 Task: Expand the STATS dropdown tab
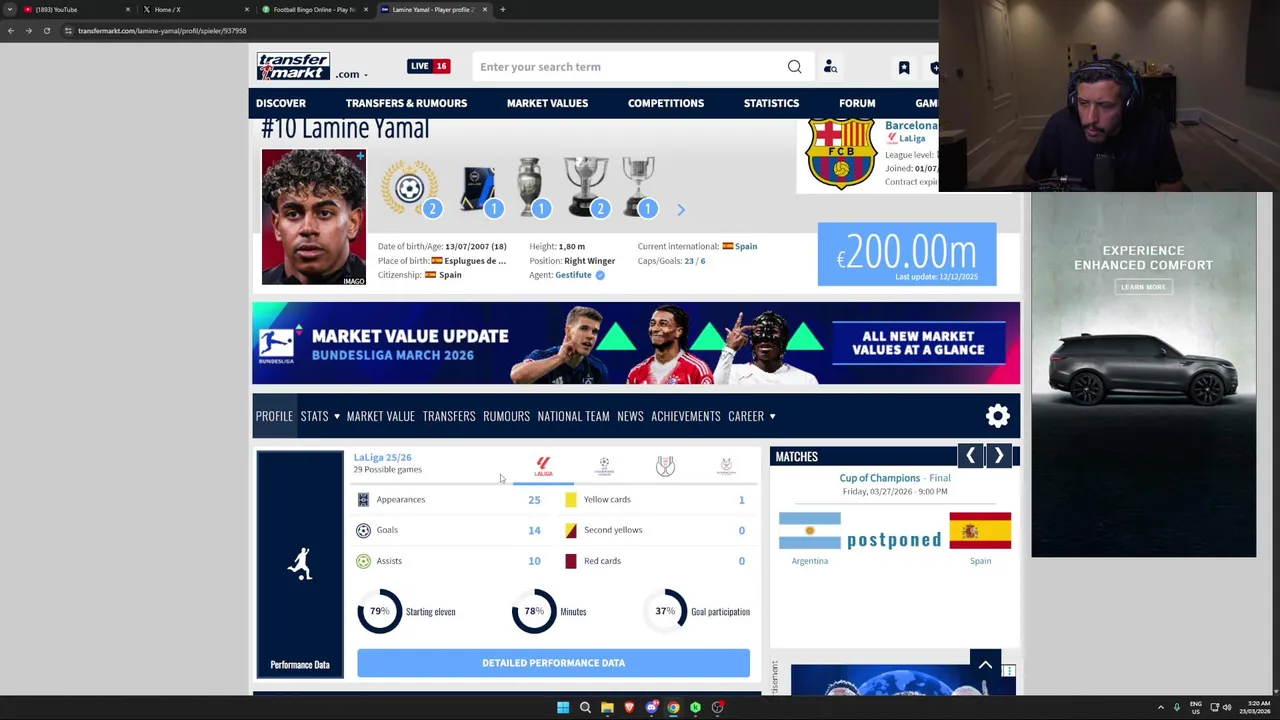click(320, 416)
